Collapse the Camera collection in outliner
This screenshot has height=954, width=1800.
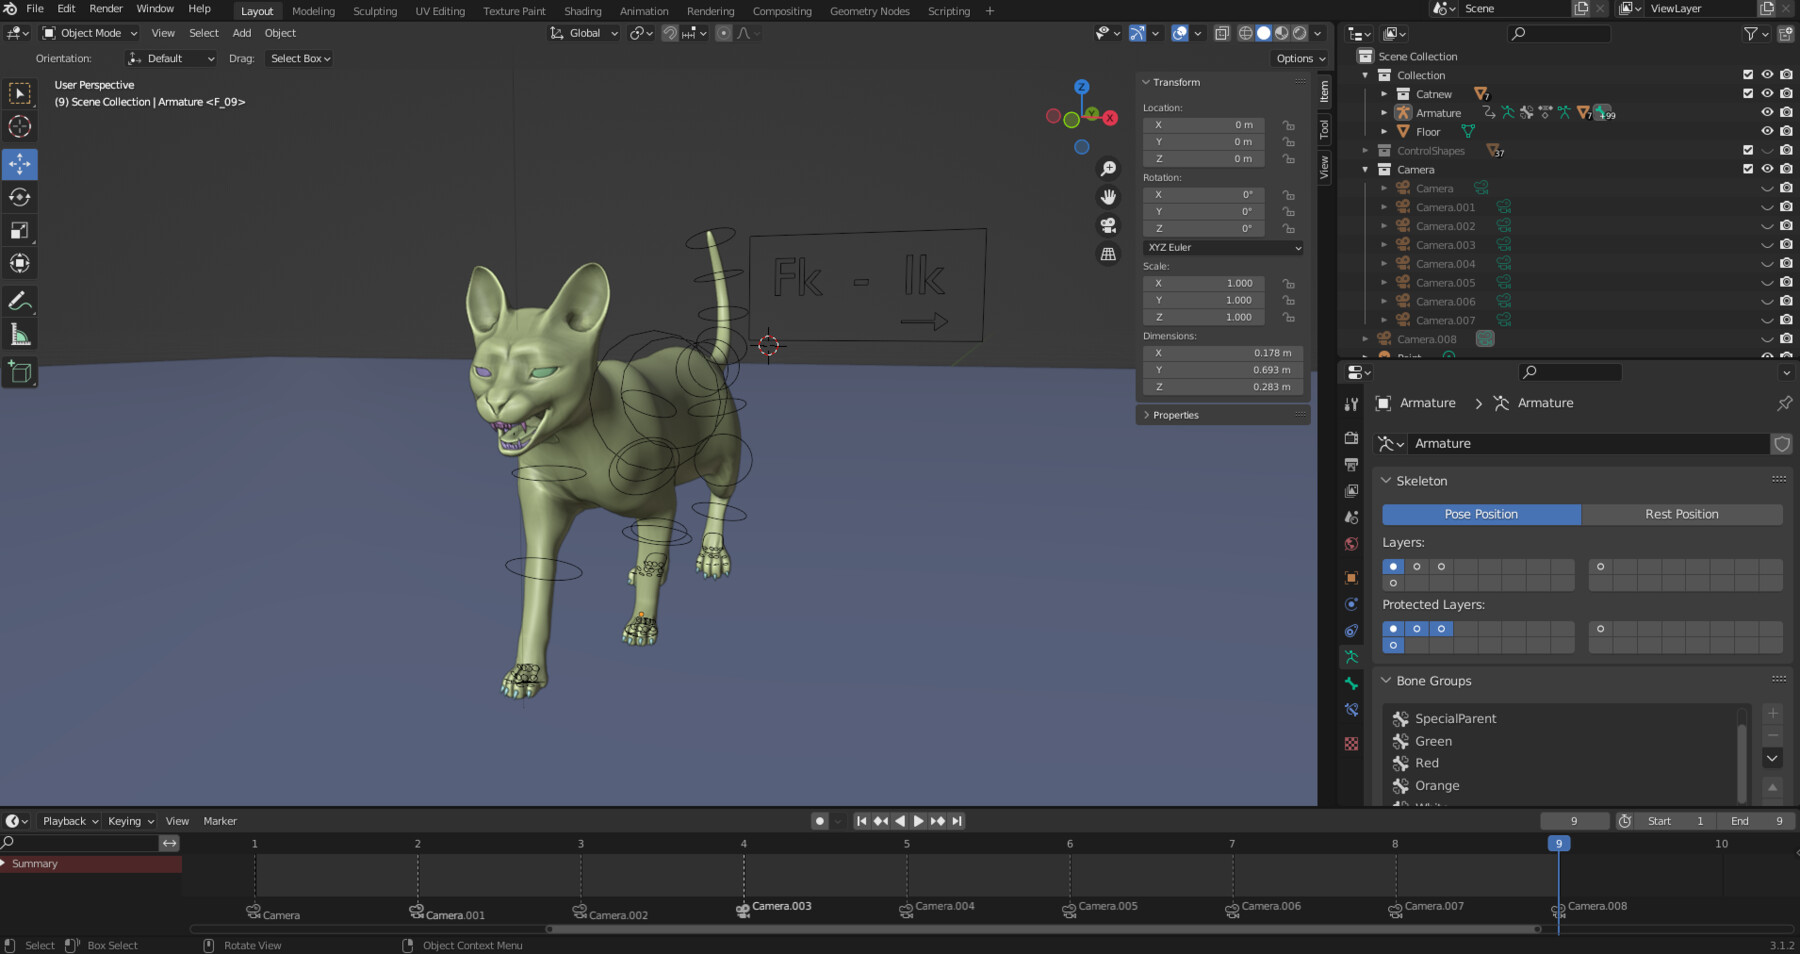tap(1365, 169)
